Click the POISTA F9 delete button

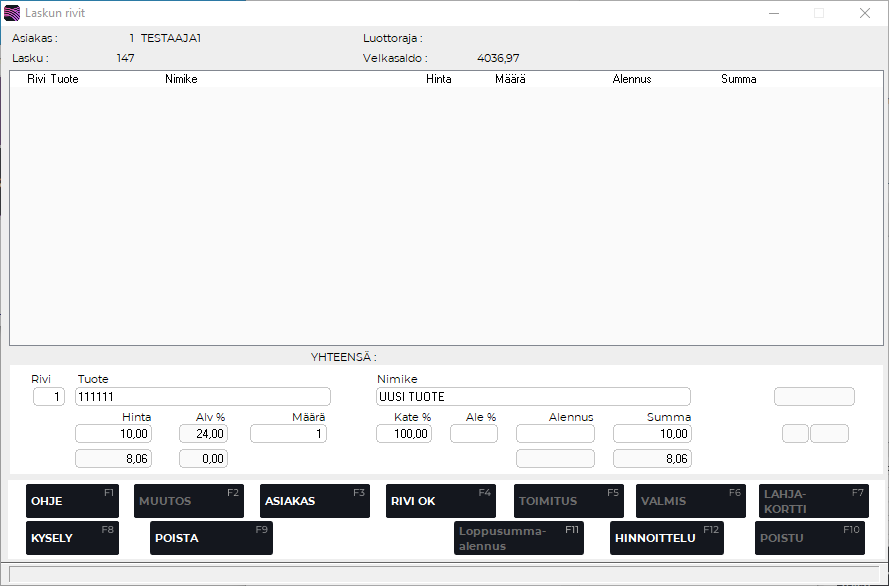[211, 538]
